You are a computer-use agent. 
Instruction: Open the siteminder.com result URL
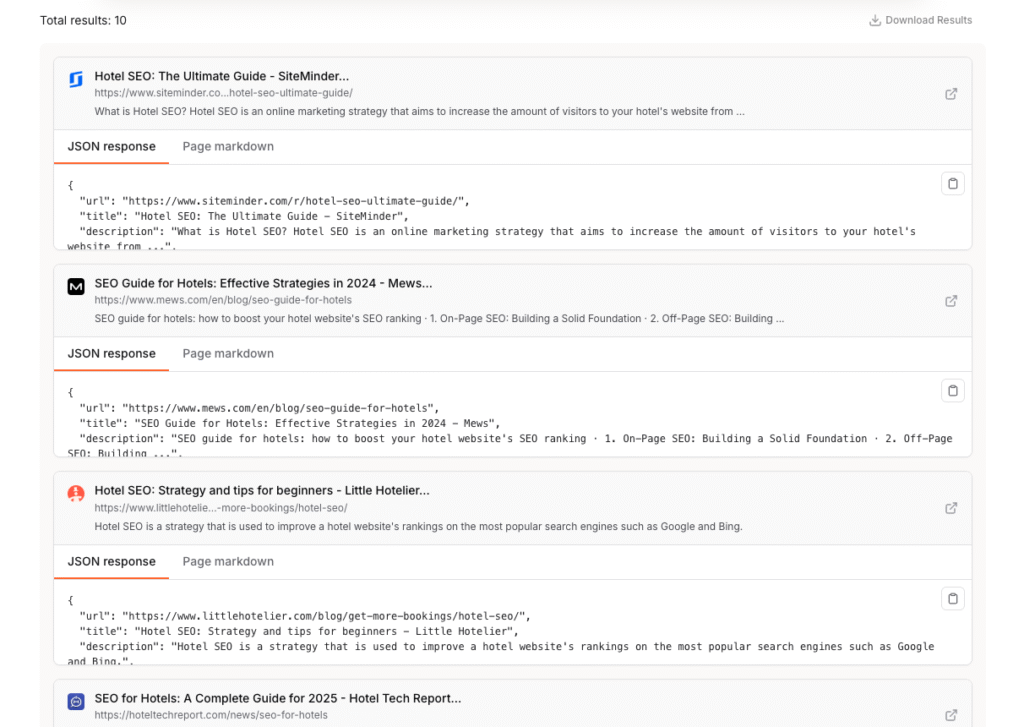(223, 93)
